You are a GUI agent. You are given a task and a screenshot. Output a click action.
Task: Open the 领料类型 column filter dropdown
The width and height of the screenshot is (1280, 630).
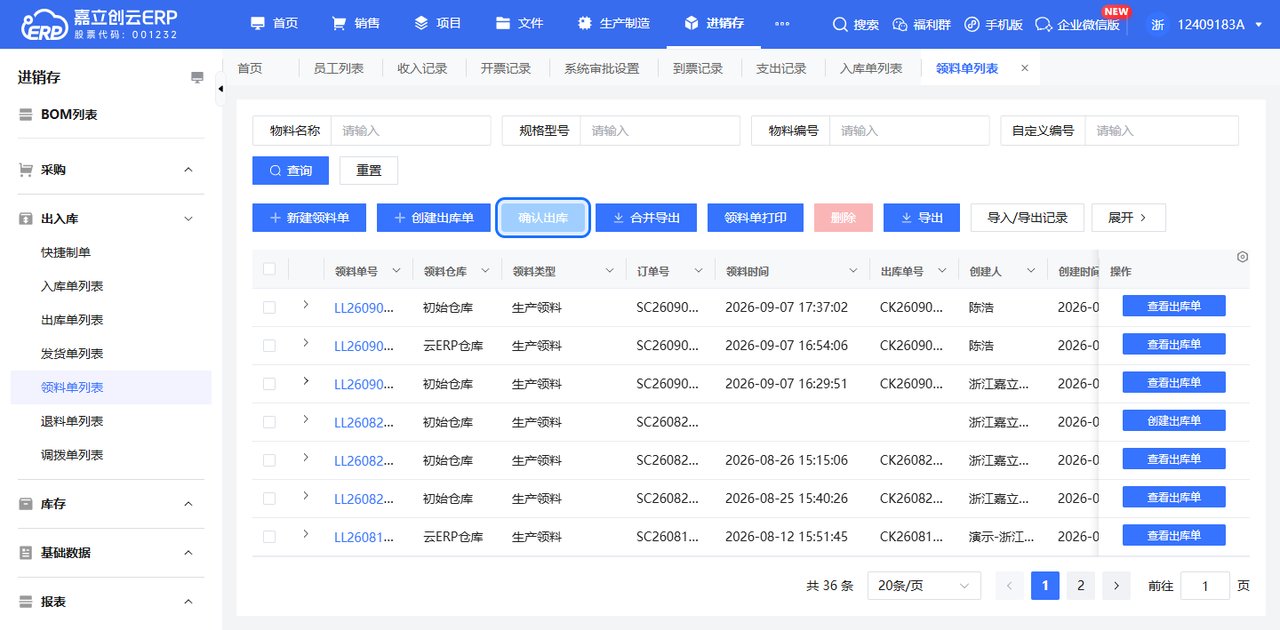click(x=610, y=271)
